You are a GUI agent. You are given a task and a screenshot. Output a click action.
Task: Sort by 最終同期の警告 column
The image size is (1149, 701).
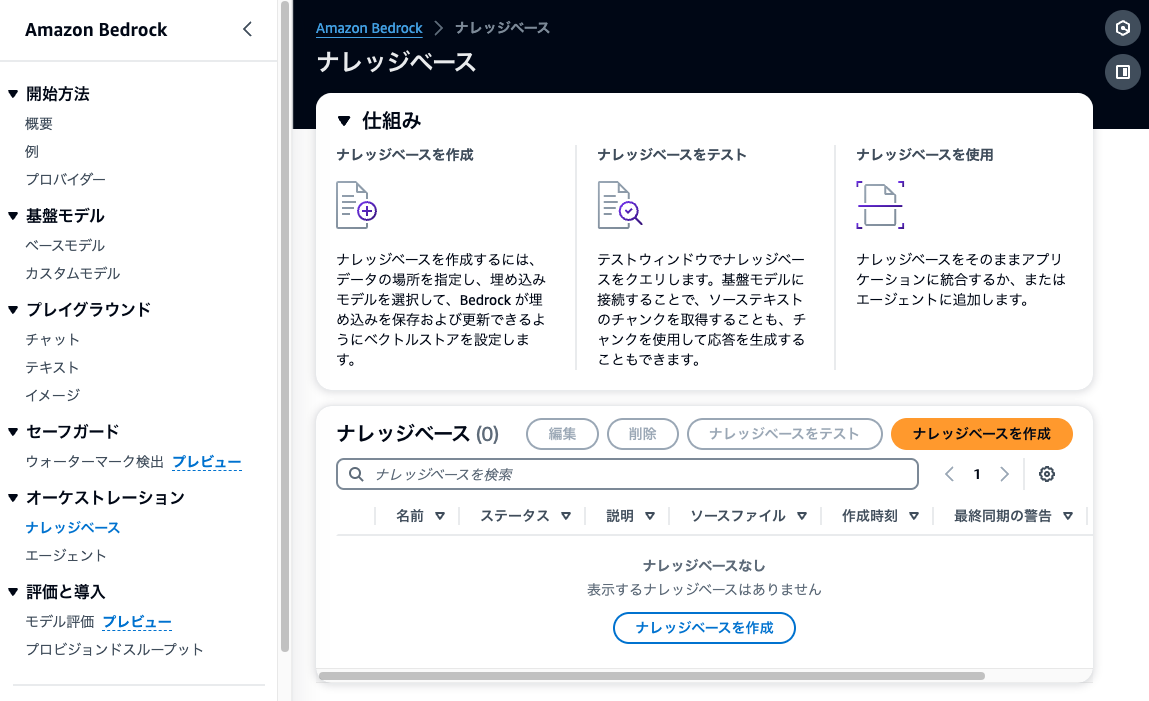tap(1068, 516)
